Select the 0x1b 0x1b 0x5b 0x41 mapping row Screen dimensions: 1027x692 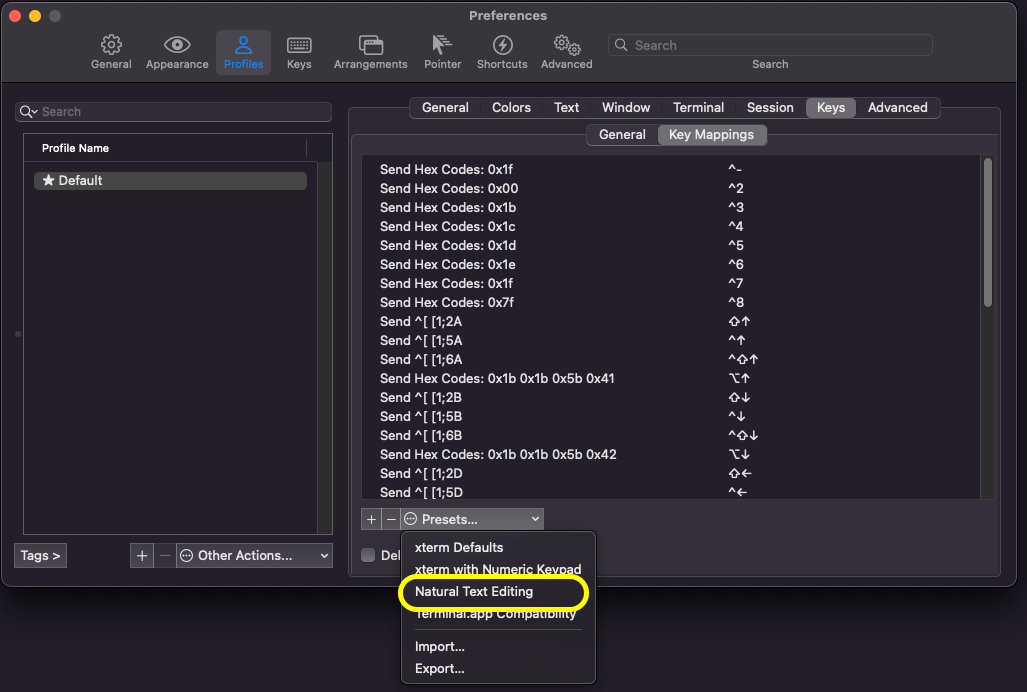click(x=671, y=378)
